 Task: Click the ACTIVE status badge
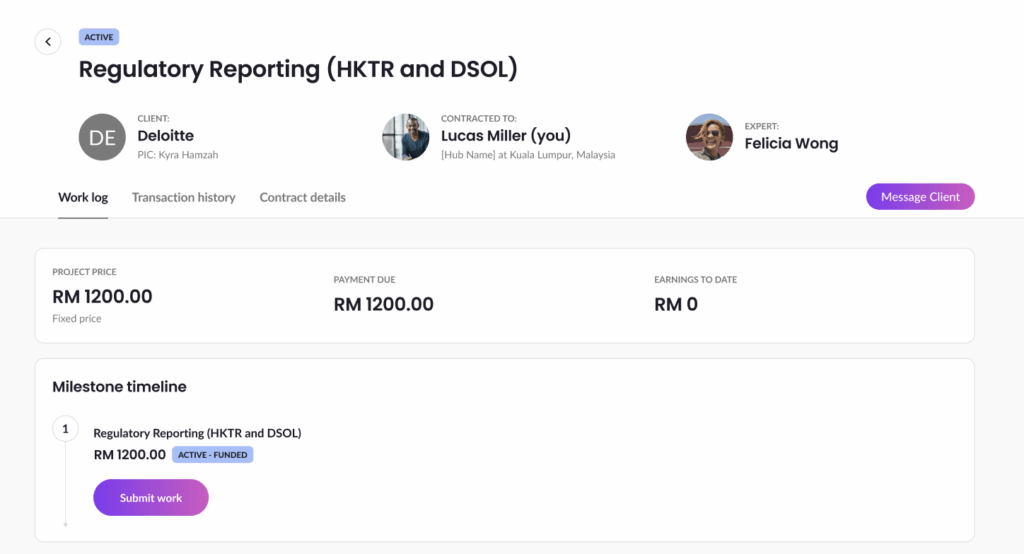(x=99, y=38)
